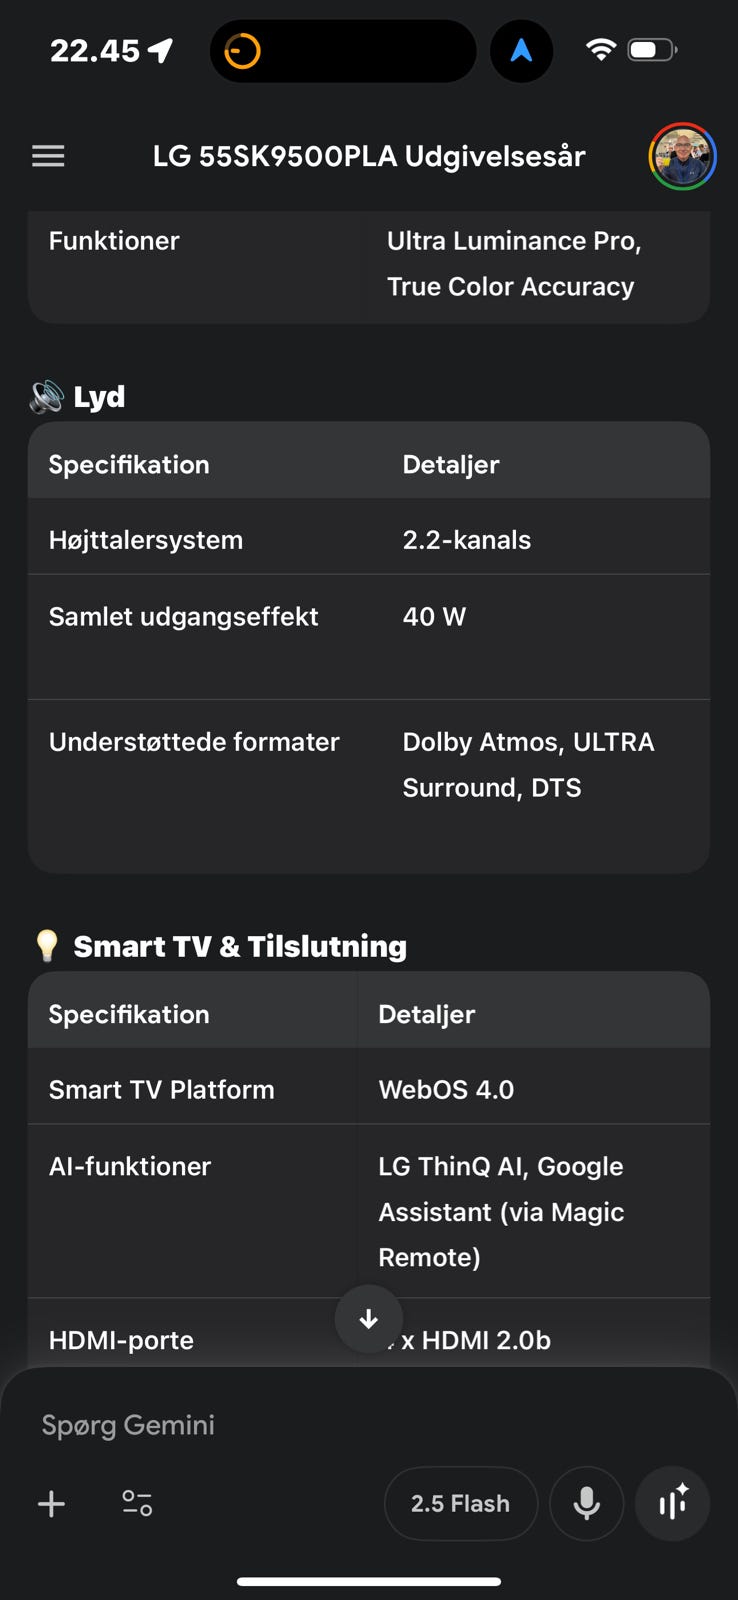Viewport: 738px width, 1600px height.
Task: Start Gemini Live with the sparkle-bars icon
Action: 672,1503
